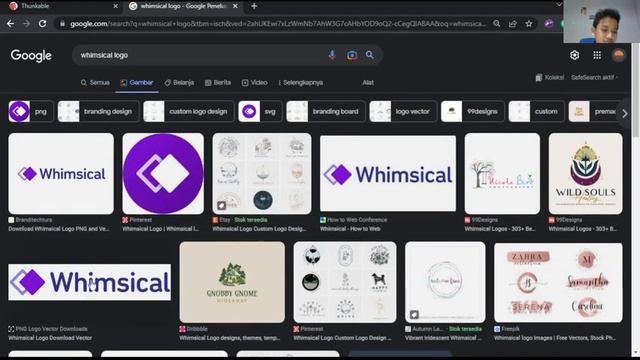Image resolution: width=640 pixels, height=360 pixels.
Task: Open the purple browser extension icon
Action: click(x=549, y=24)
